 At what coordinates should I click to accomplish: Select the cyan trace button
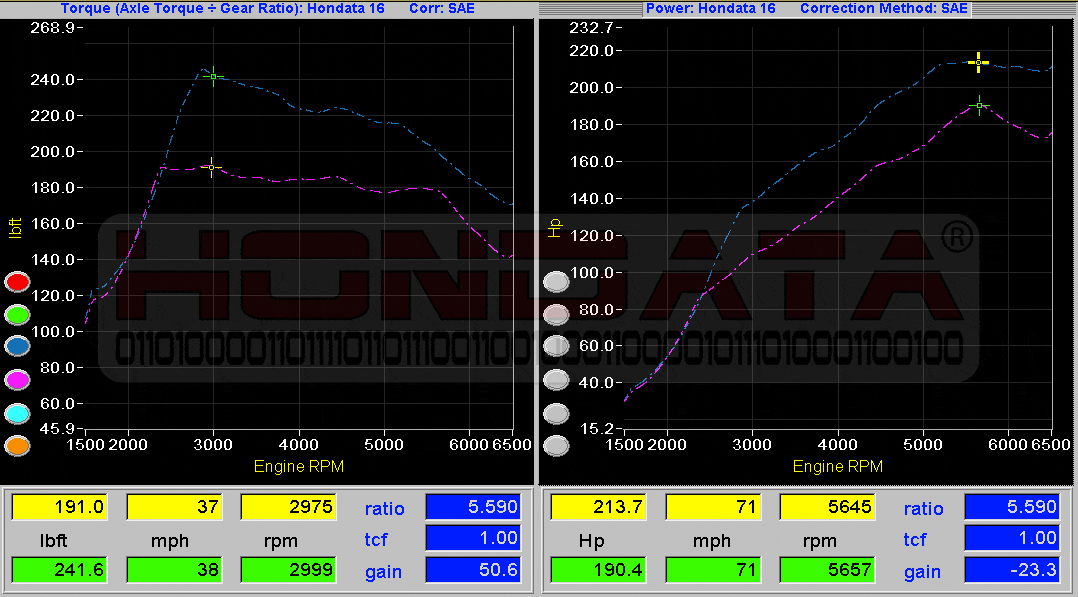pyautogui.click(x=17, y=412)
